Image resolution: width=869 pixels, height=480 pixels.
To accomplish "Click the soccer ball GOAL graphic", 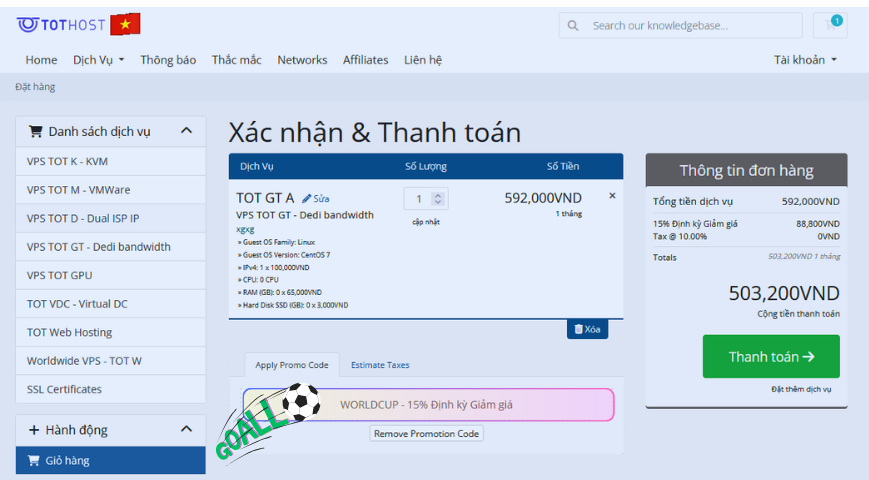I will [x=268, y=422].
